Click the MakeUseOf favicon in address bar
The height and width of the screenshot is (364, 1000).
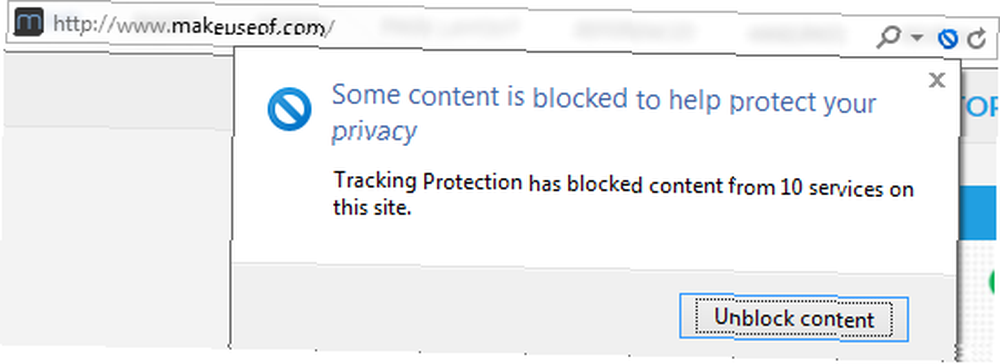coord(28,22)
